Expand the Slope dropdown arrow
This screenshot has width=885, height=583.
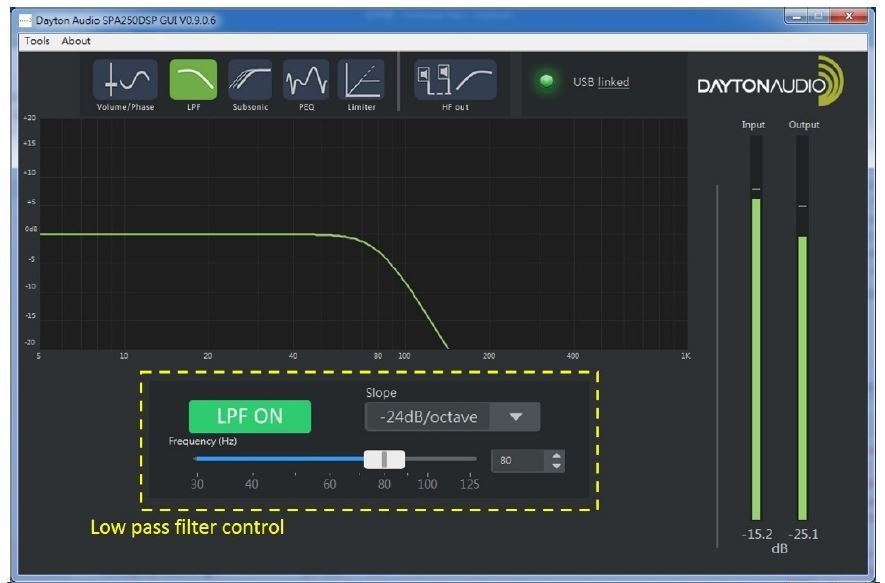[515, 417]
